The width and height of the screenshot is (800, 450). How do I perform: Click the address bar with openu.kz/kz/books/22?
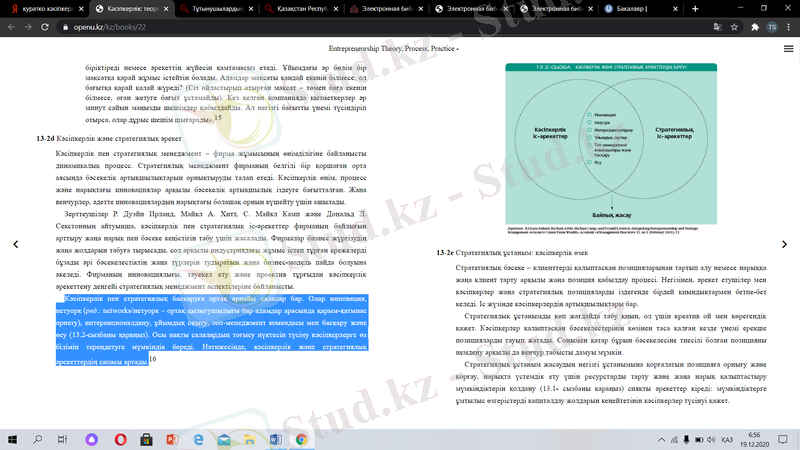383,27
